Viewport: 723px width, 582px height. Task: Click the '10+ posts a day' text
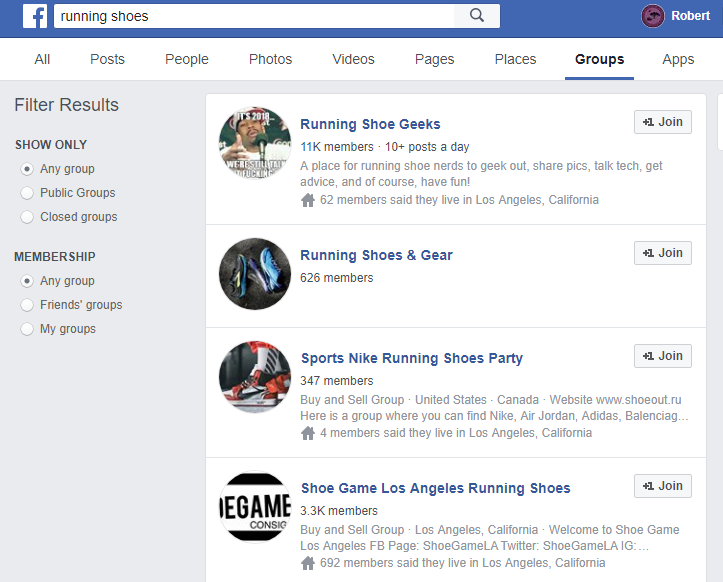tap(427, 147)
